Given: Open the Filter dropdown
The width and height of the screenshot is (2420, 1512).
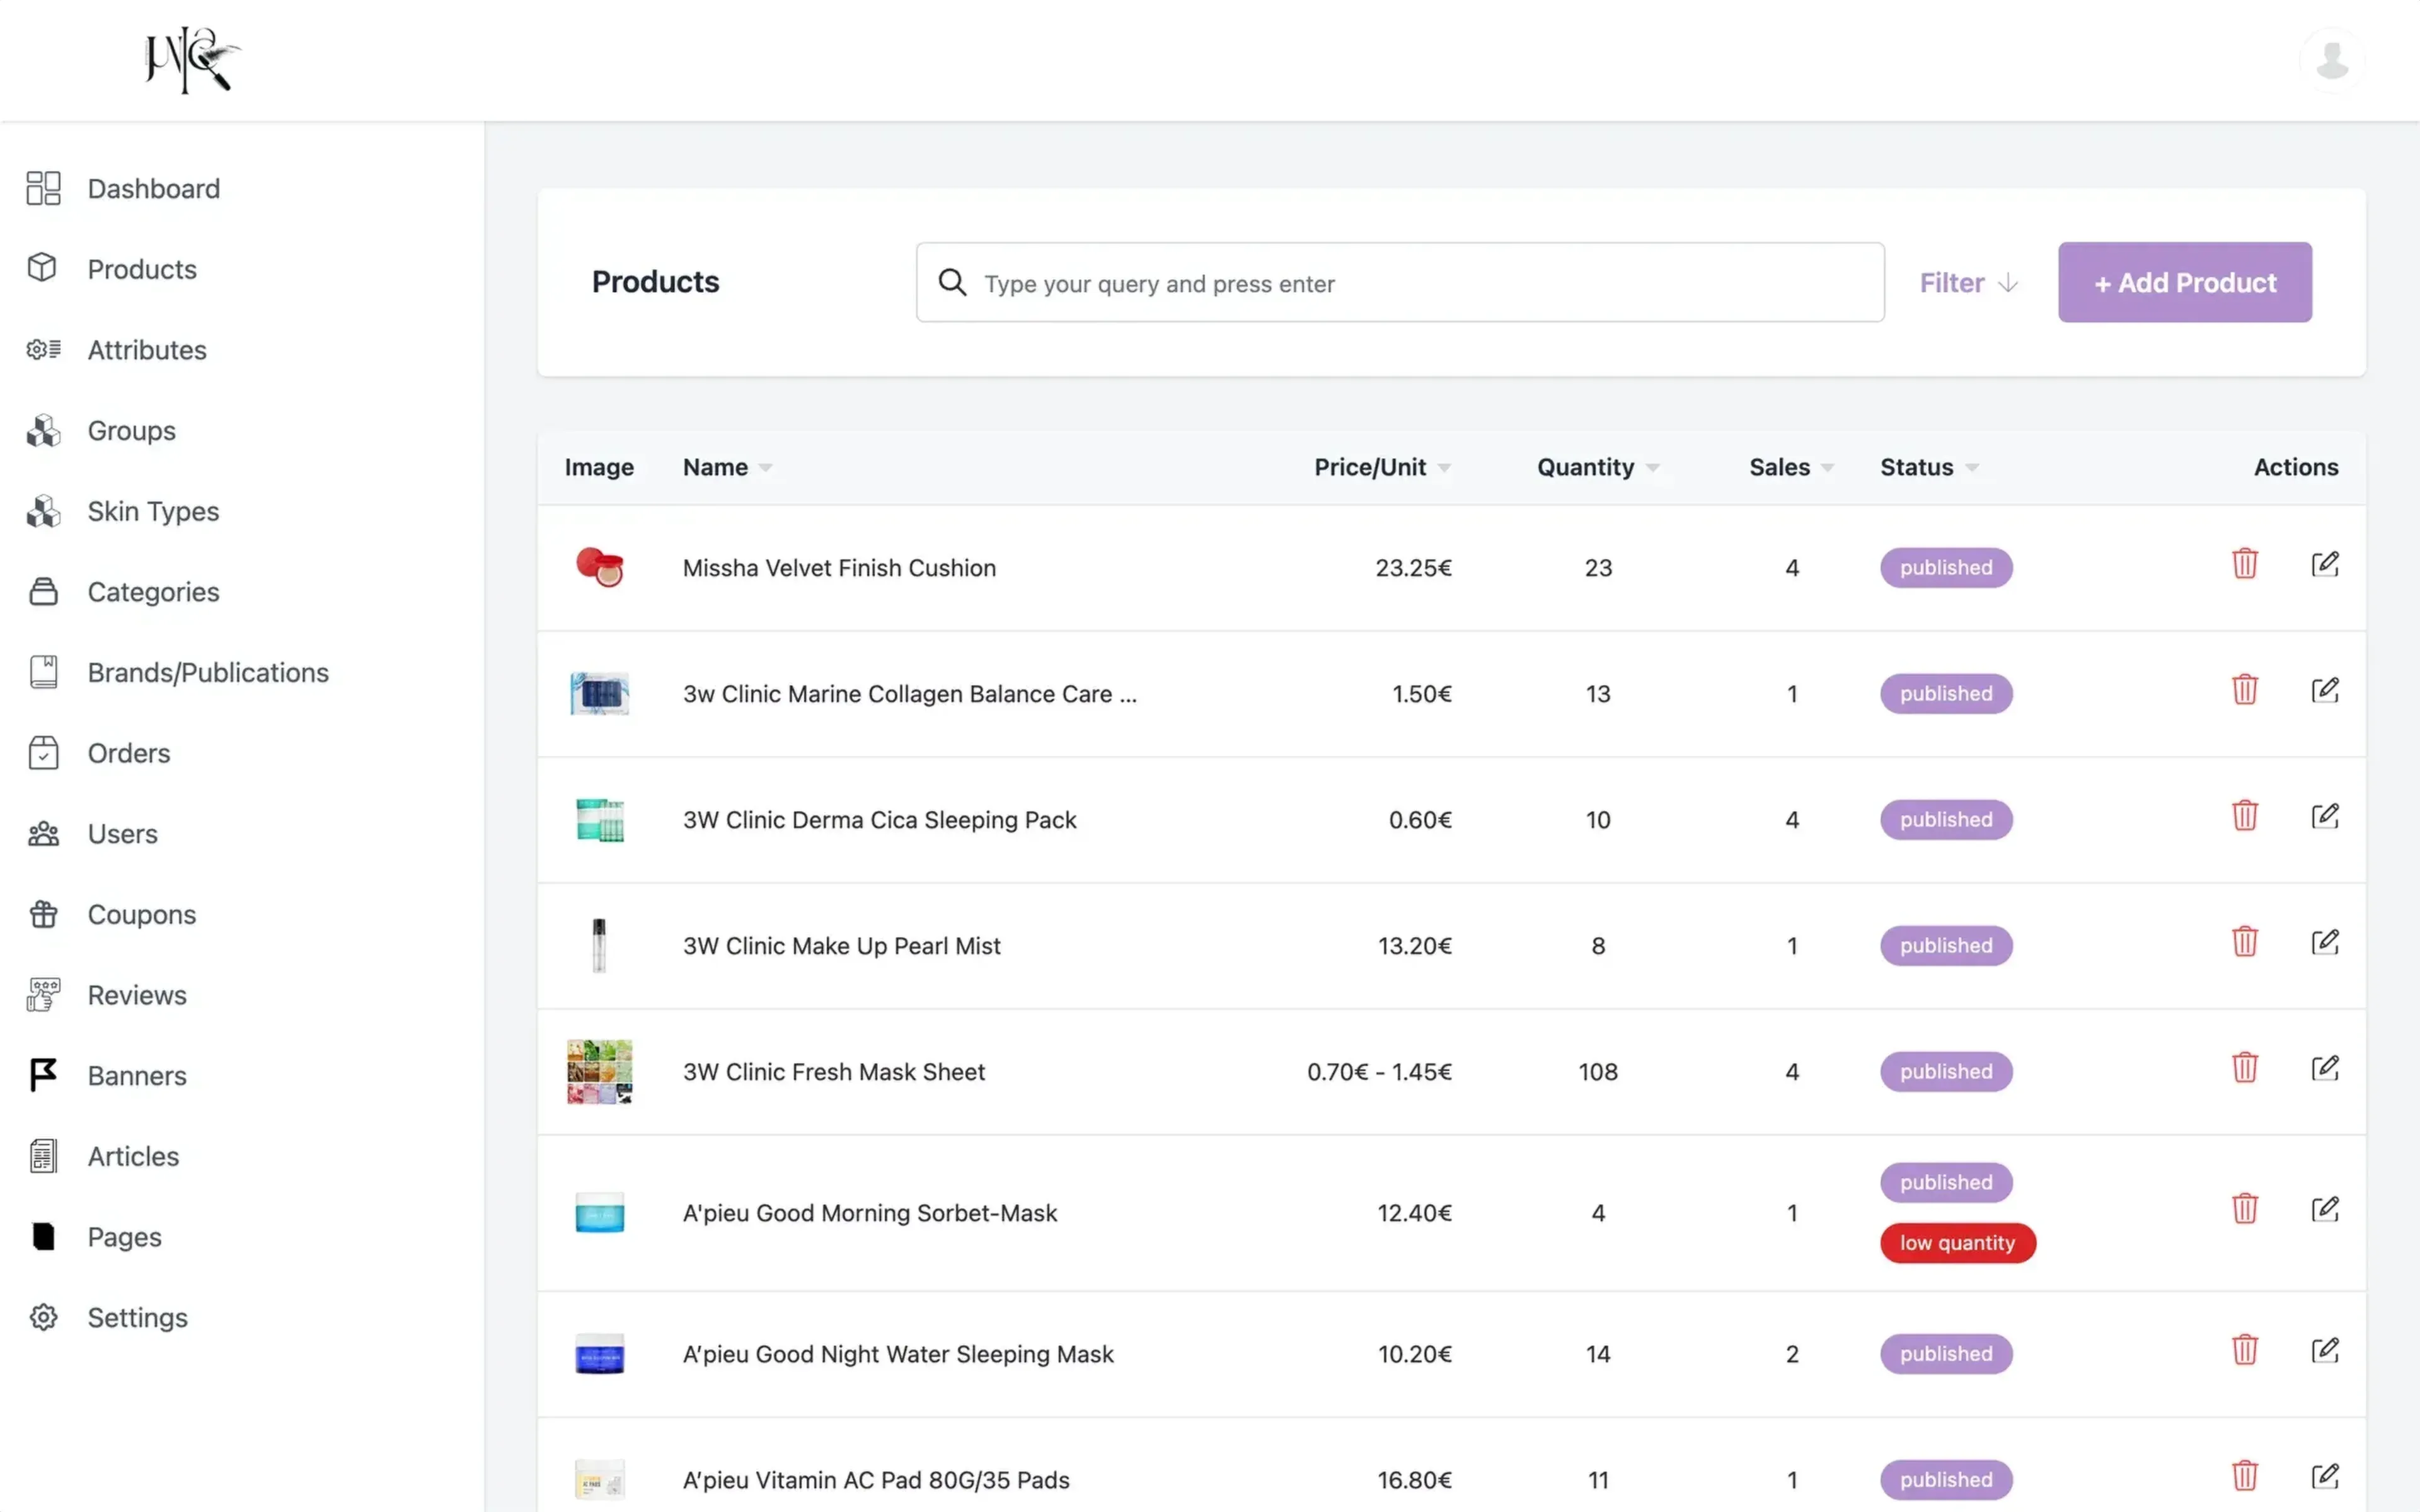Looking at the screenshot, I should tap(1968, 283).
